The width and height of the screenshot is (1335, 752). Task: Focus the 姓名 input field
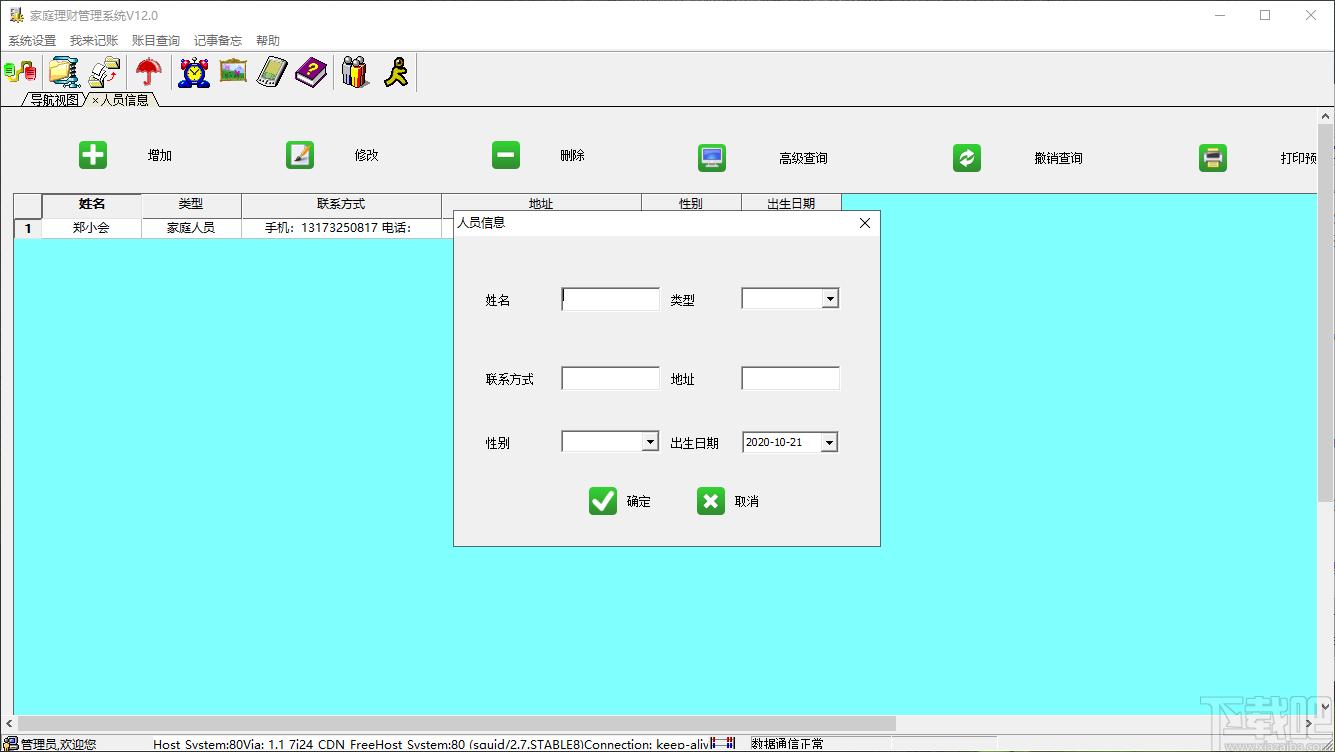611,299
